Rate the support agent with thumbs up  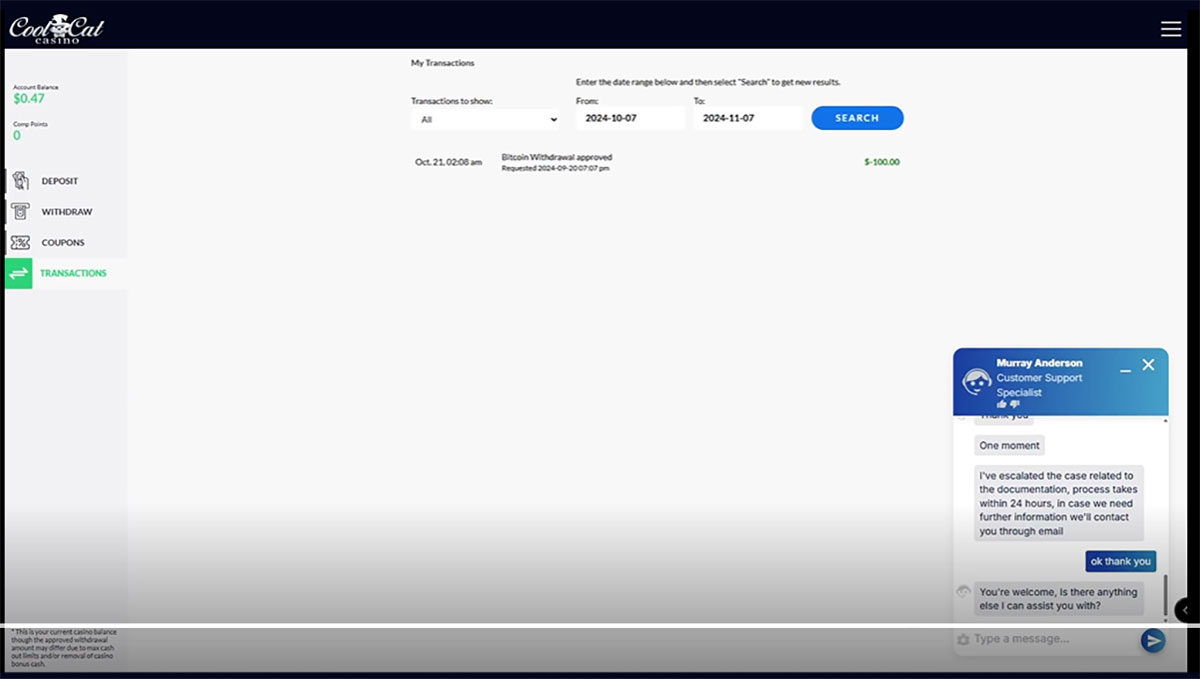point(1002,404)
